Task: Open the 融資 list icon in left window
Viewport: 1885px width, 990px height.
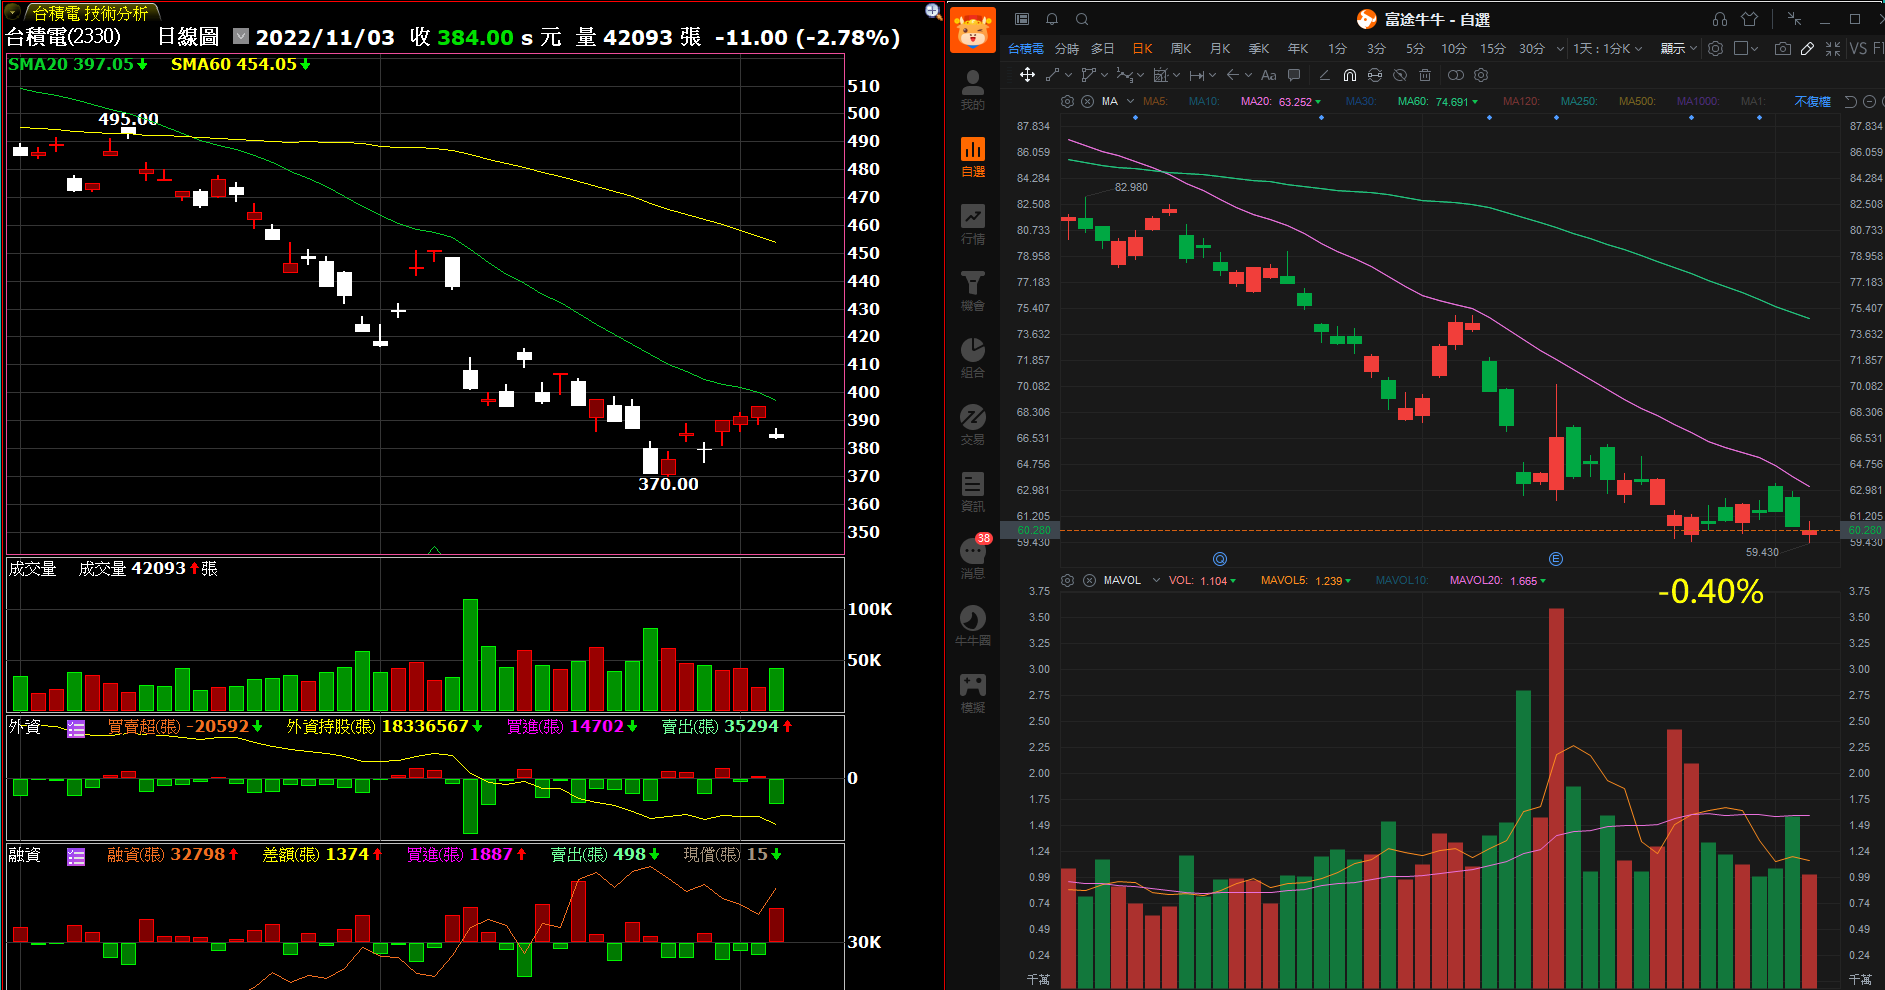Action: pyautogui.click(x=76, y=856)
